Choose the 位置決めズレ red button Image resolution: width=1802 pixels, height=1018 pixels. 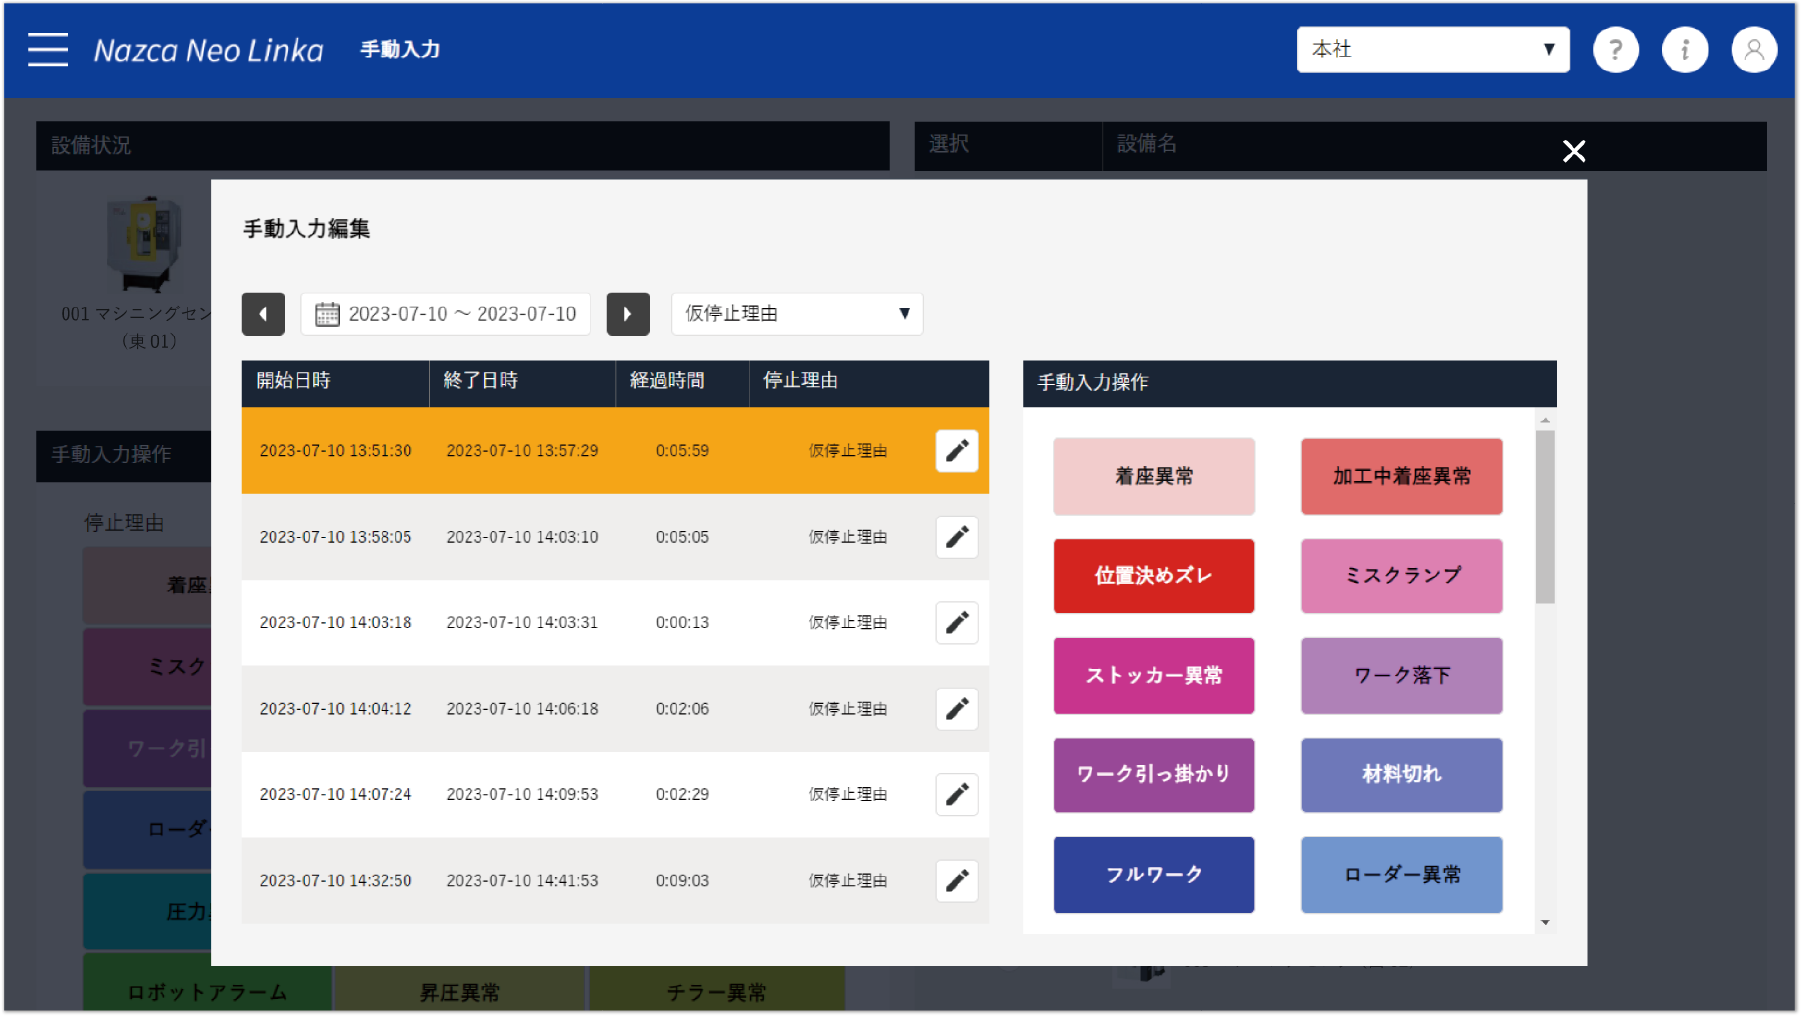(x=1154, y=576)
